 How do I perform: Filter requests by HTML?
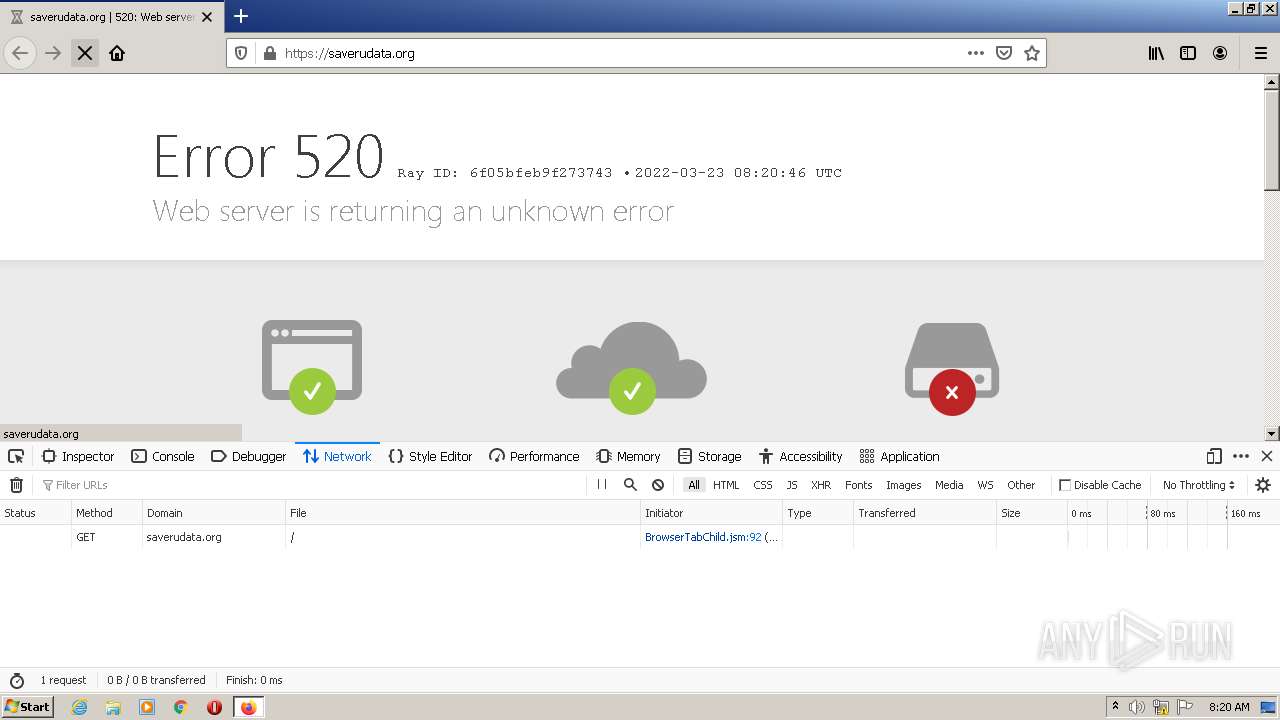(726, 485)
